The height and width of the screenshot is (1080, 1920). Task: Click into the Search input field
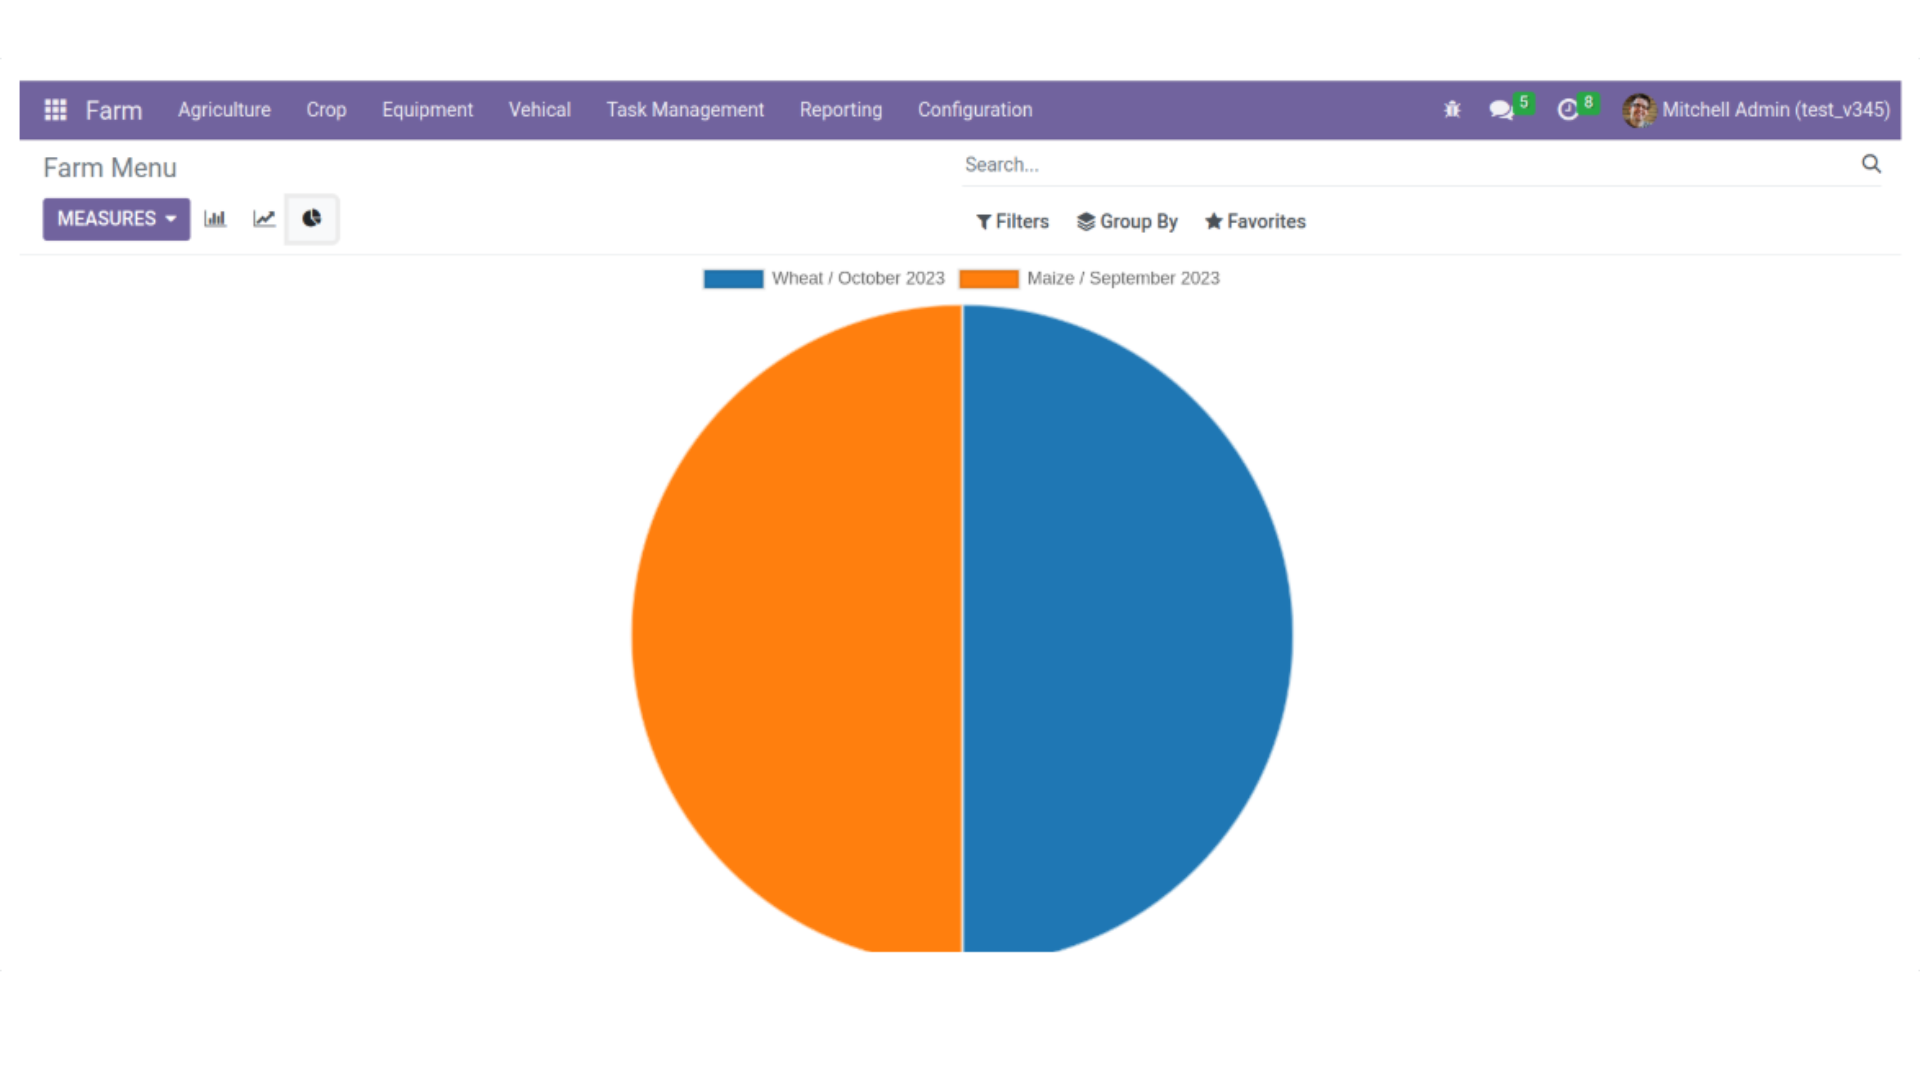(1400, 165)
